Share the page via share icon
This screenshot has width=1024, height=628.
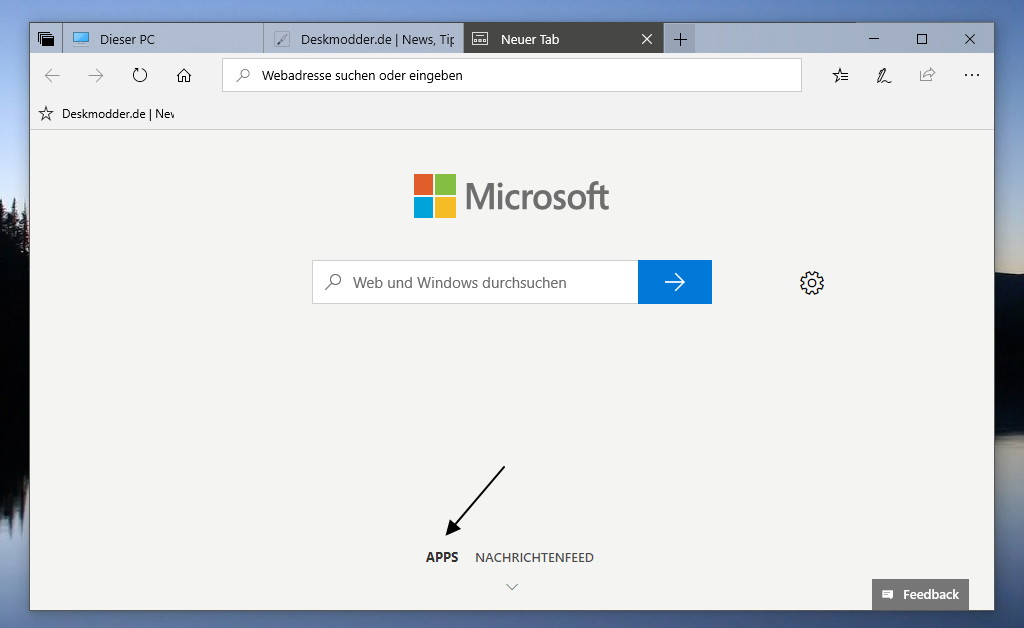(927, 76)
